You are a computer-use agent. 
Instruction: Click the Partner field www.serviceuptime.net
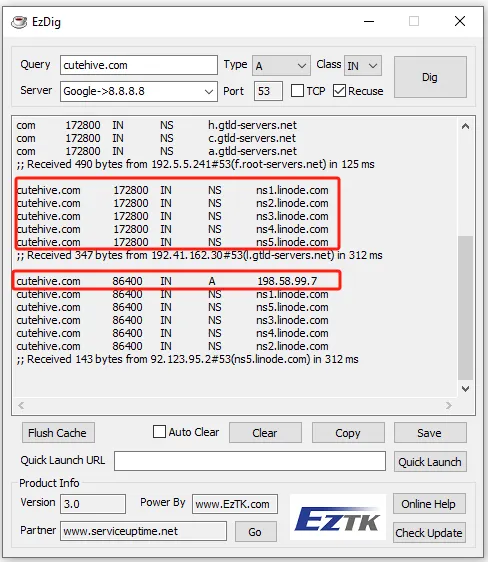click(x=143, y=531)
